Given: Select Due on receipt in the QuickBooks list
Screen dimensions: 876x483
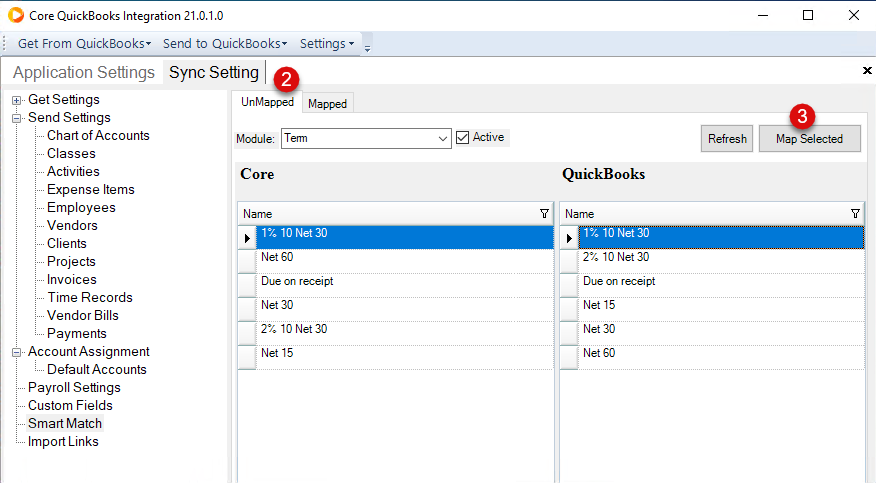Looking at the screenshot, I should coord(721,285).
